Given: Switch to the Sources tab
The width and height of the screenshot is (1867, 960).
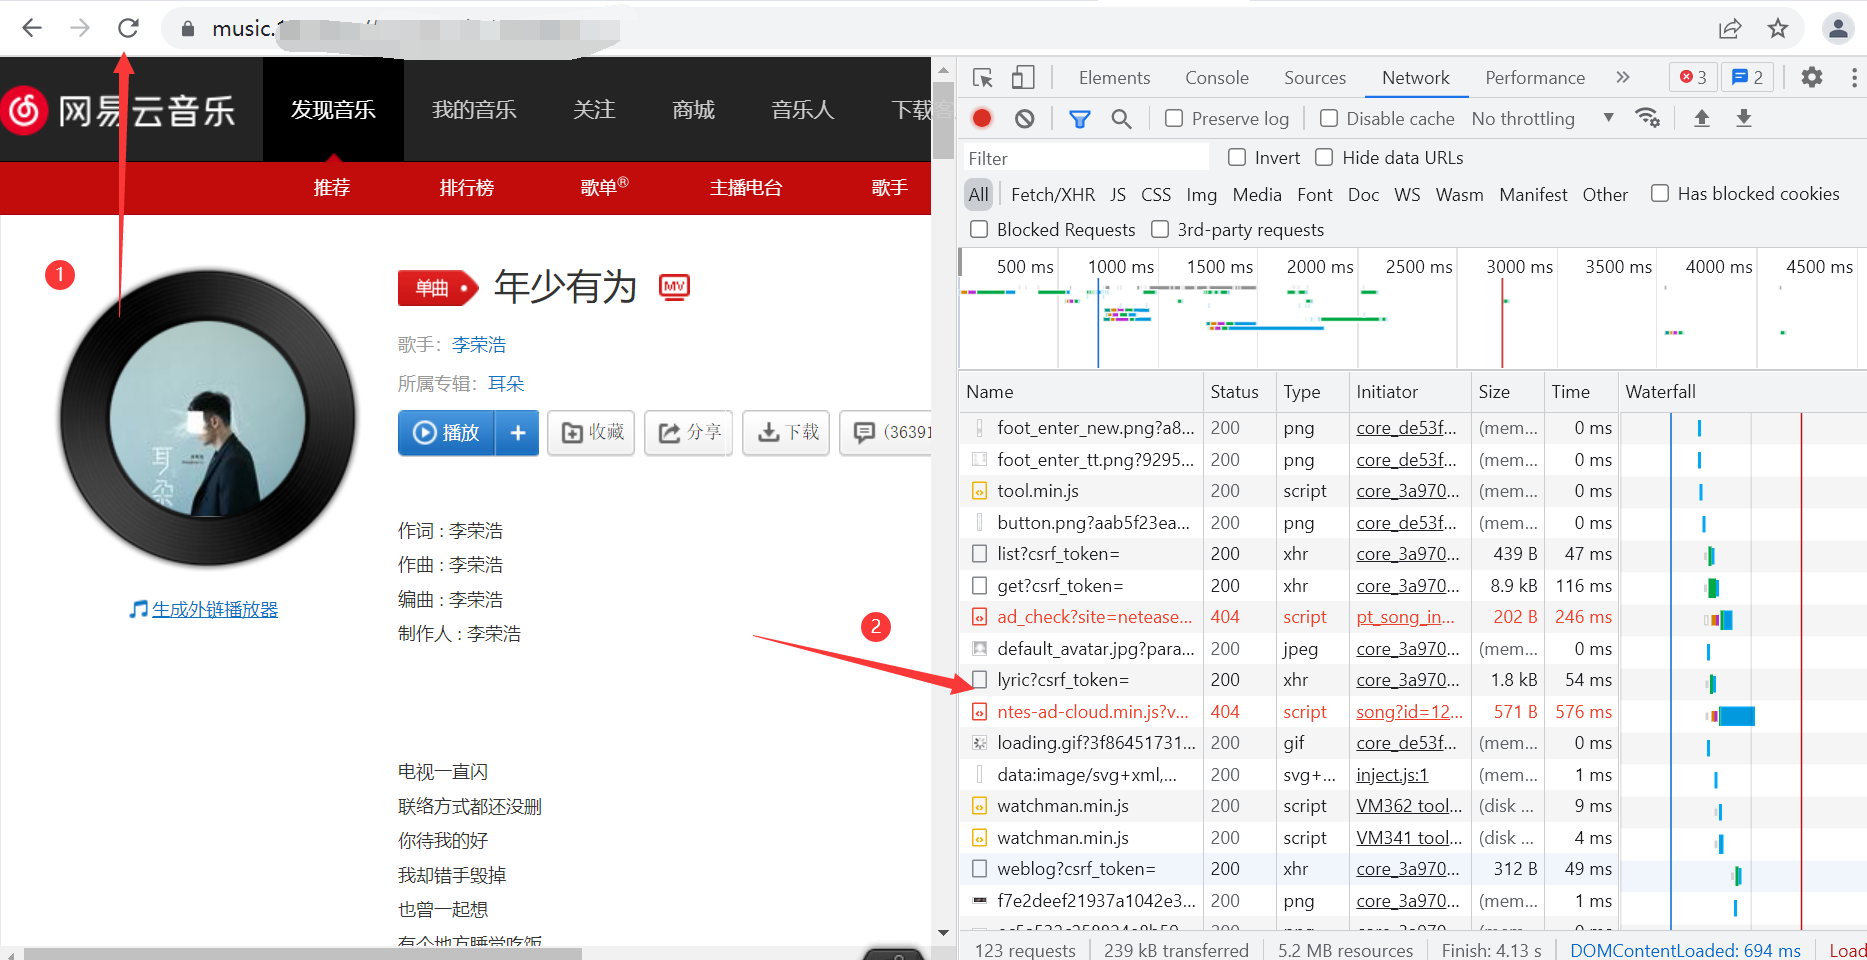Looking at the screenshot, I should tap(1315, 77).
